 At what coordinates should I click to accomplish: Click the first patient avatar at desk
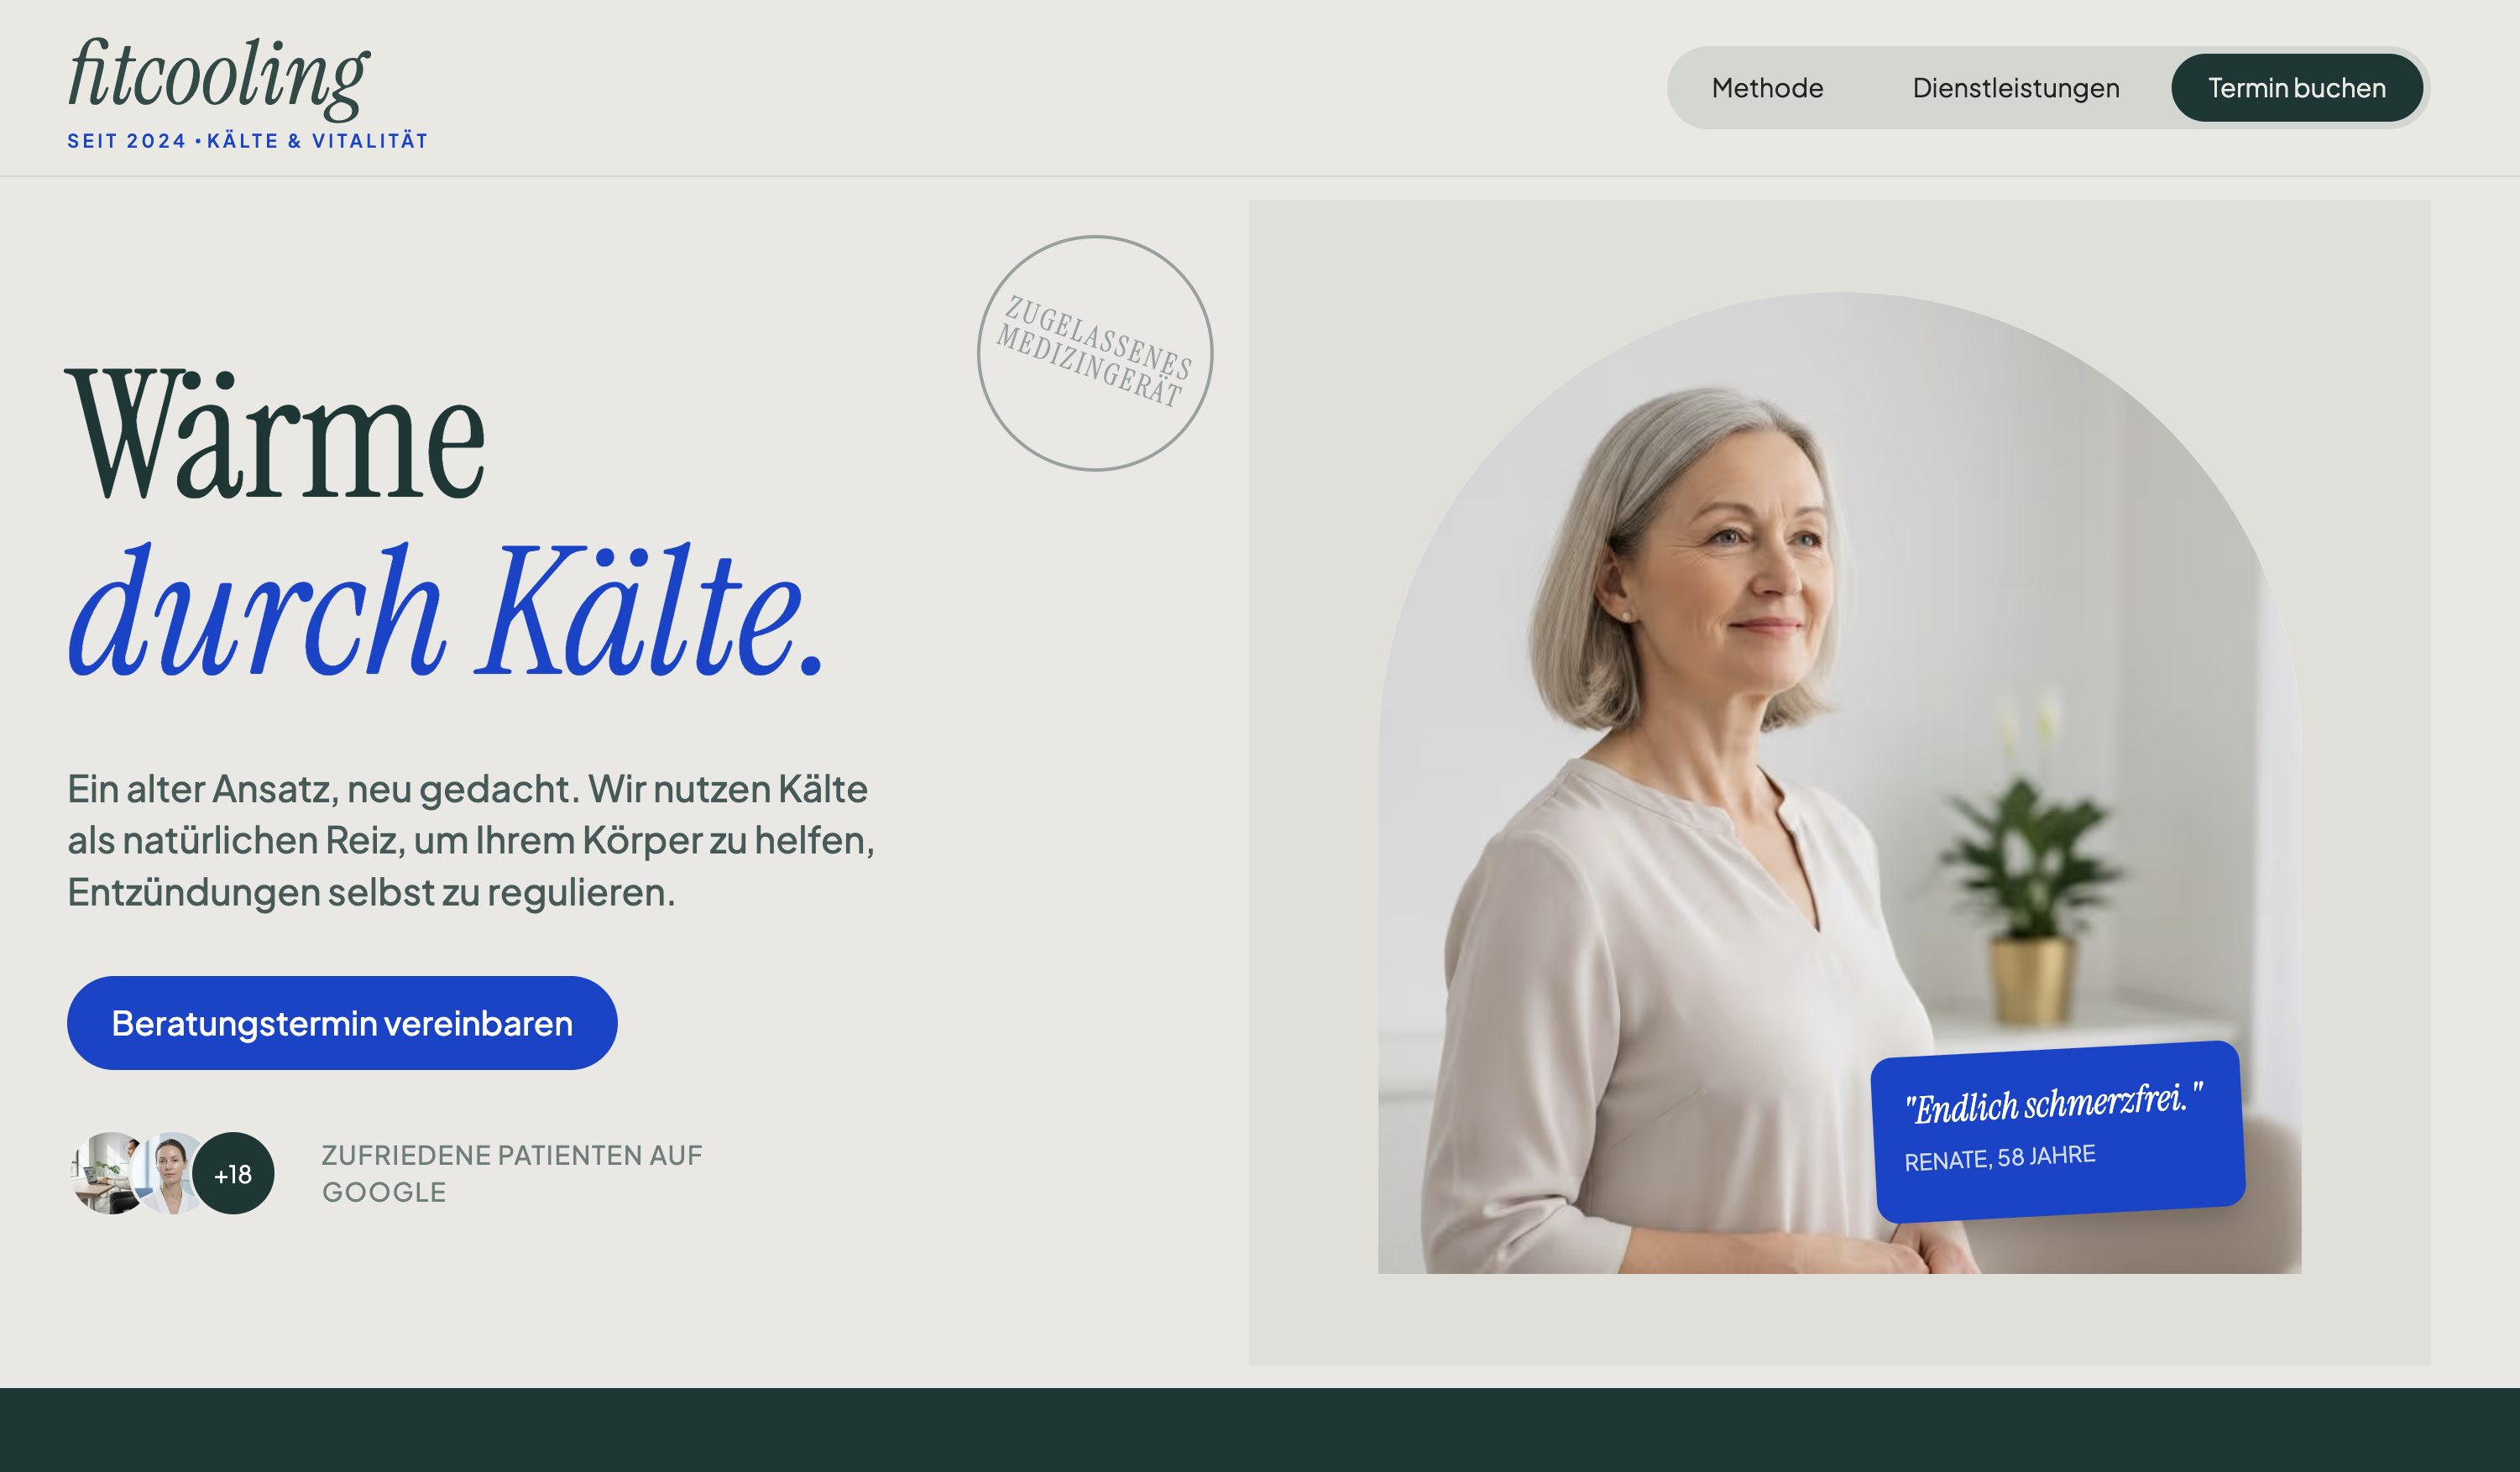click(108, 1173)
